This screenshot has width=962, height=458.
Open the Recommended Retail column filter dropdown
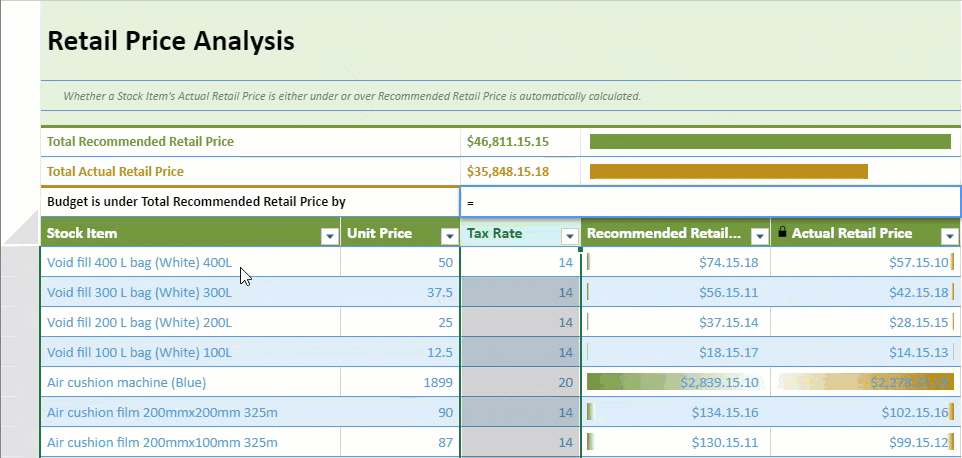pyautogui.click(x=758, y=236)
